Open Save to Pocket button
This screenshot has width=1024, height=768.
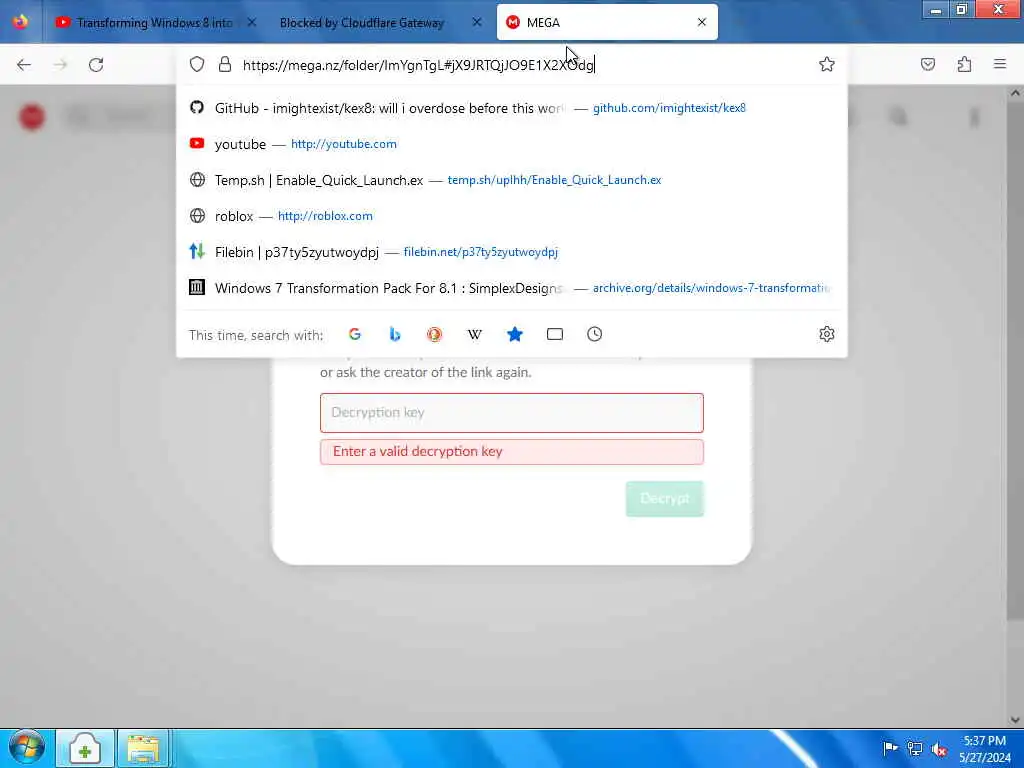(928, 64)
